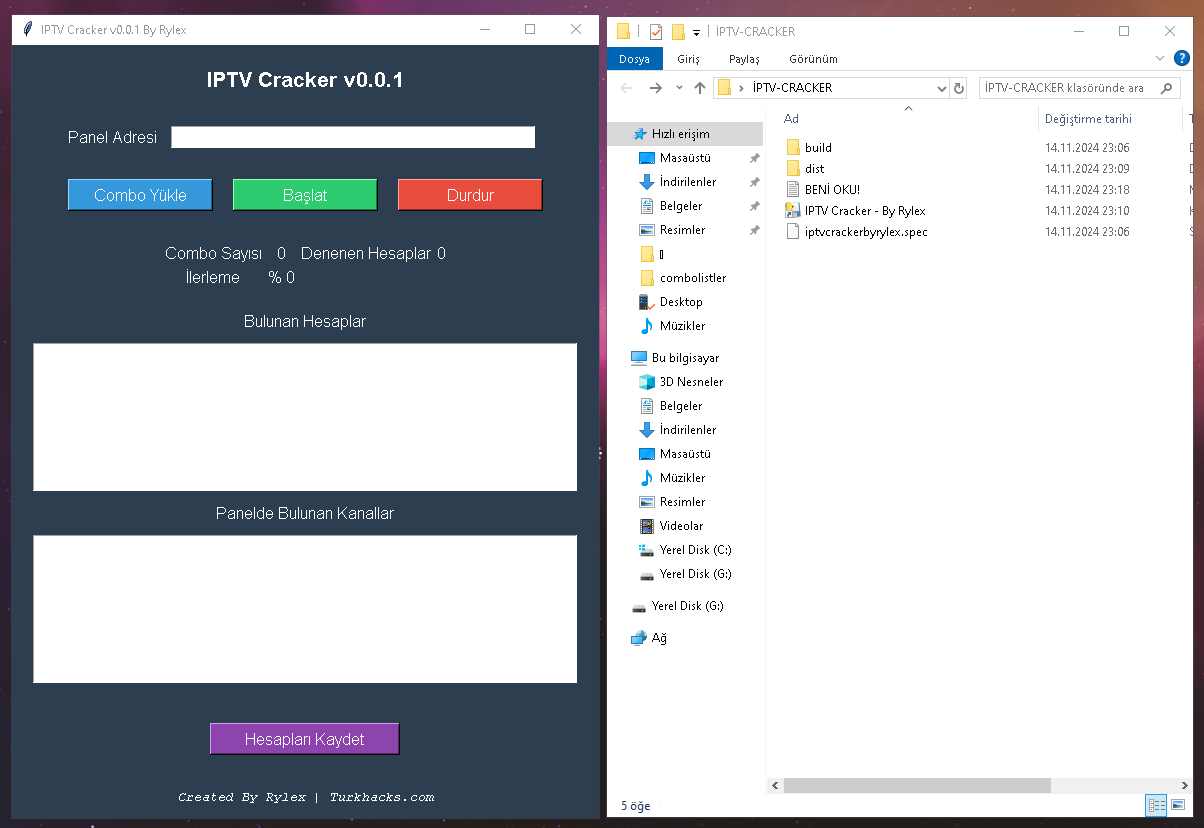Go forward in Explorer navigation
The width and height of the screenshot is (1204, 828).
coord(655,88)
